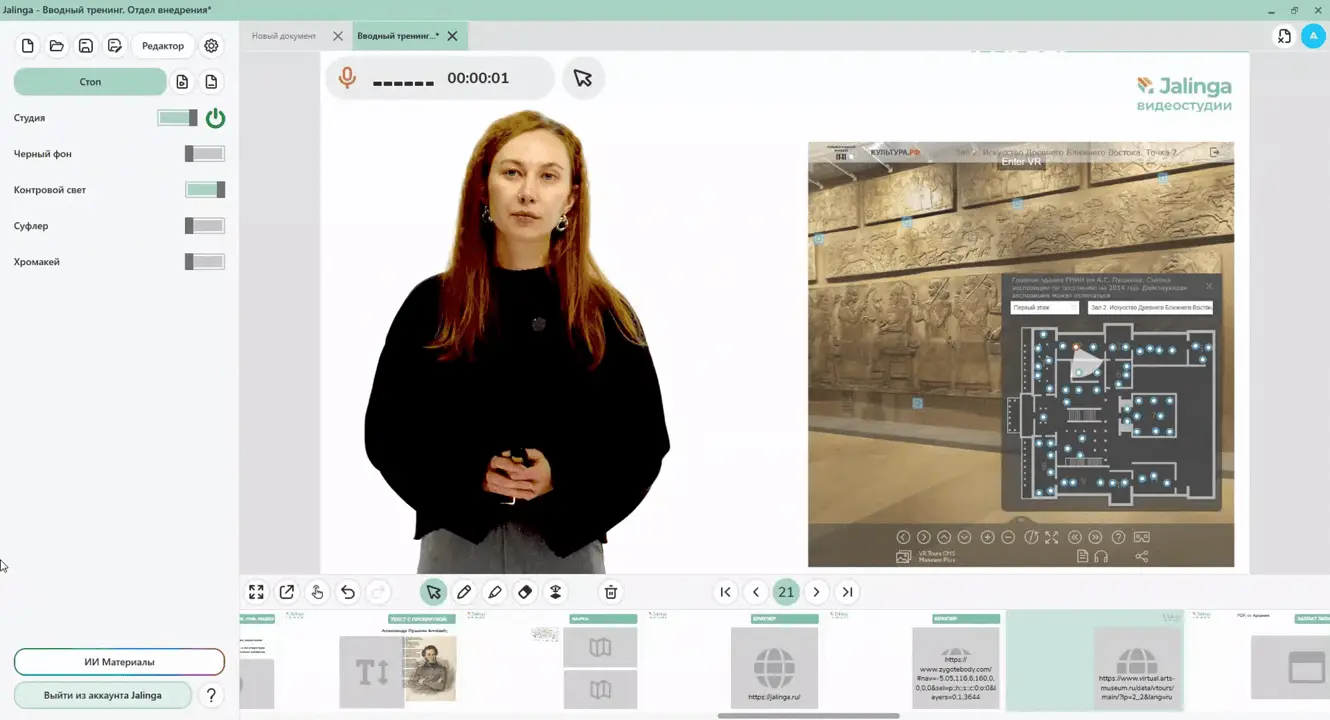This screenshot has height=720, width=1330.
Task: Close the Вводный тренинг tab
Action: pos(453,36)
